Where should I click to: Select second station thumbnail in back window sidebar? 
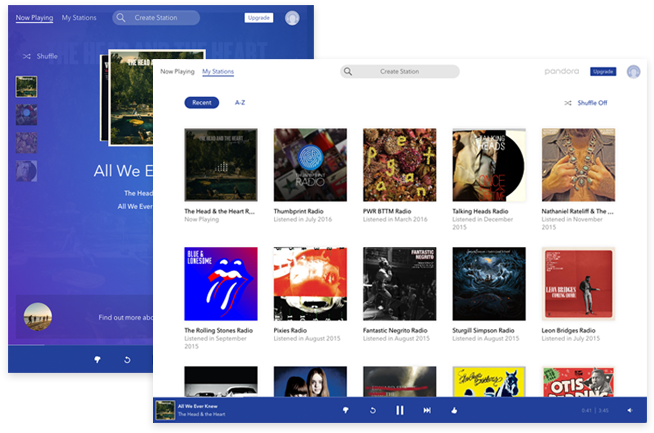(26, 115)
